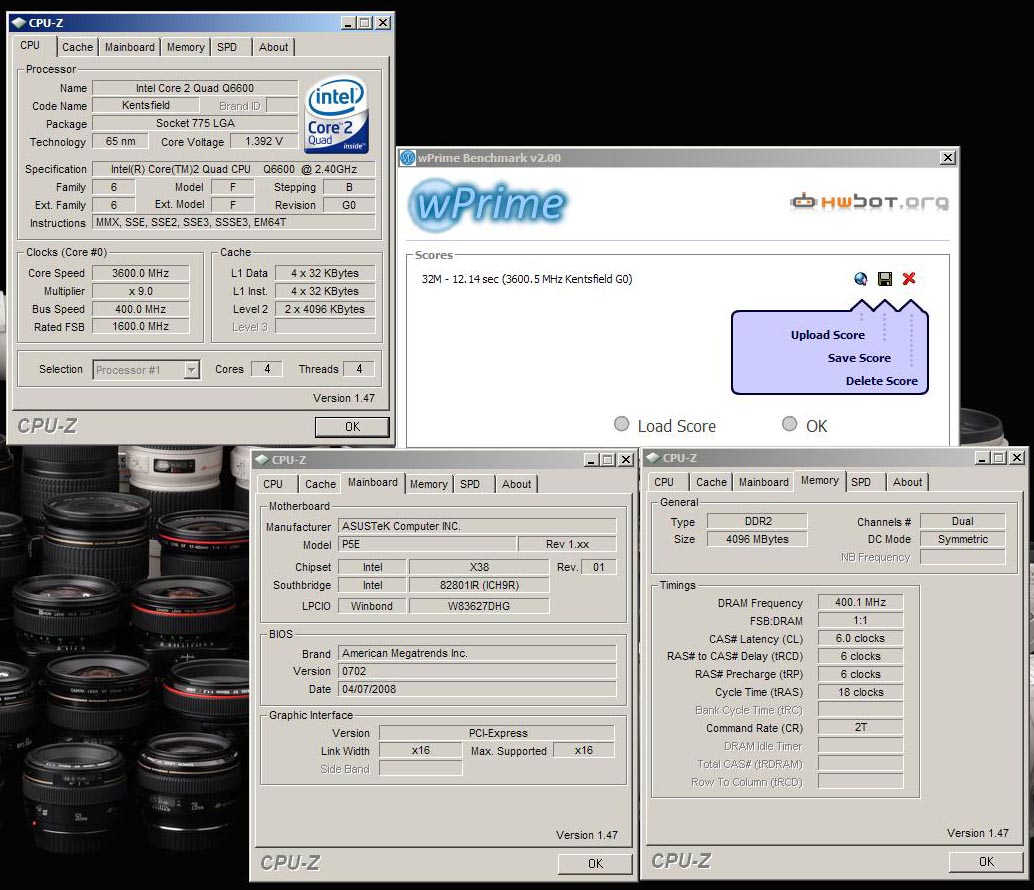Switch to Cache tab in top CPU-Z window
This screenshot has height=890, width=1034.
click(77, 47)
